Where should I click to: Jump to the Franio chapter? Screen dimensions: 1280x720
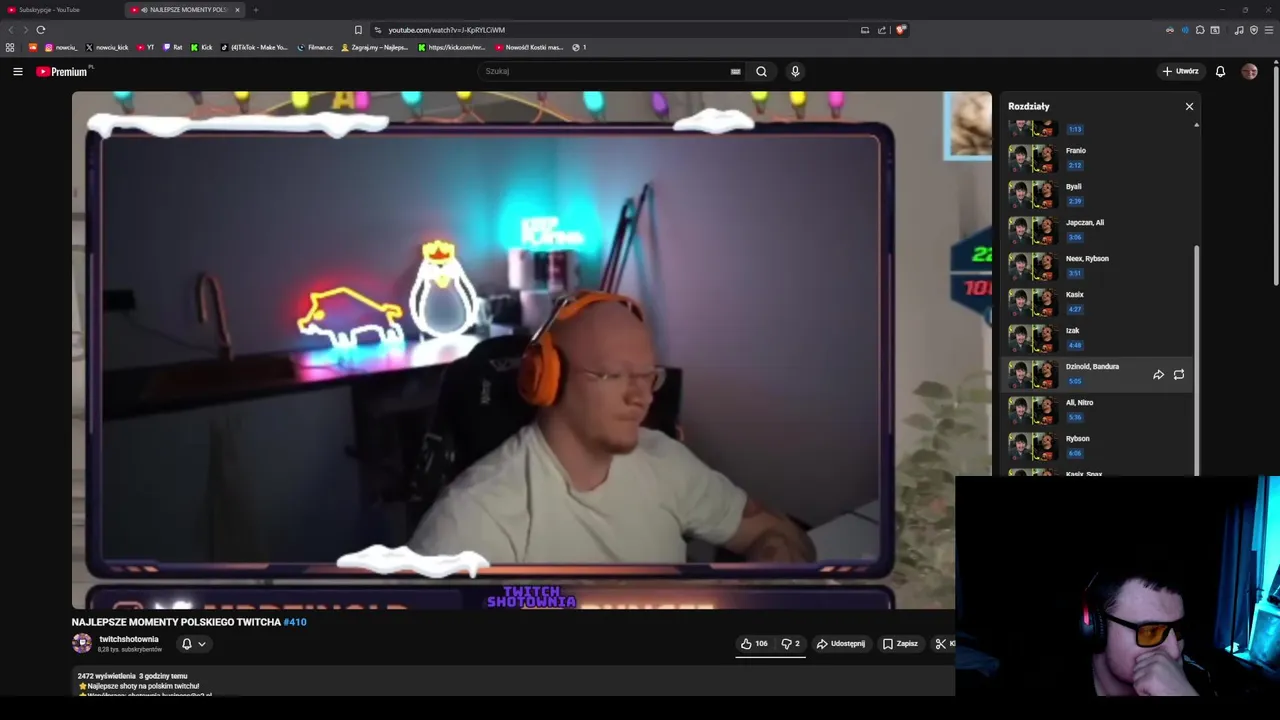pos(1098,158)
